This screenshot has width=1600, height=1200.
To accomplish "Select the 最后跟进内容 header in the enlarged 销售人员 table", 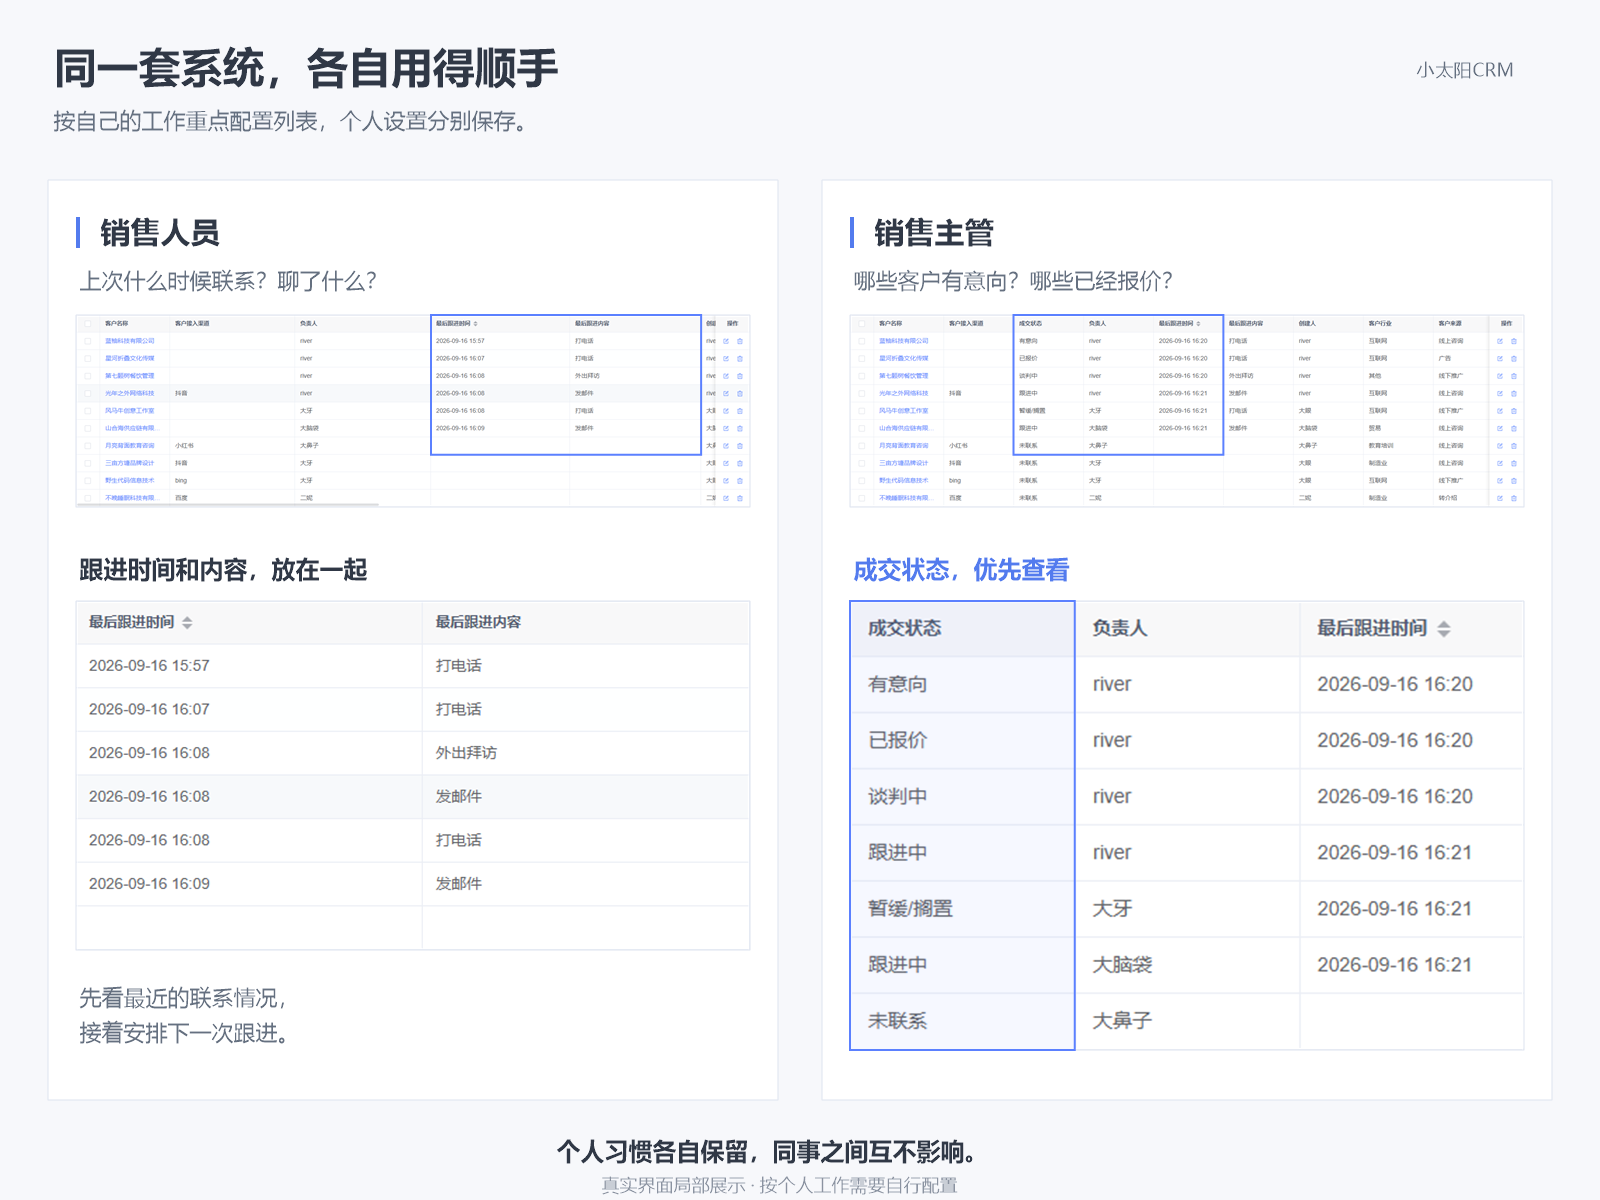I will tap(586, 622).
